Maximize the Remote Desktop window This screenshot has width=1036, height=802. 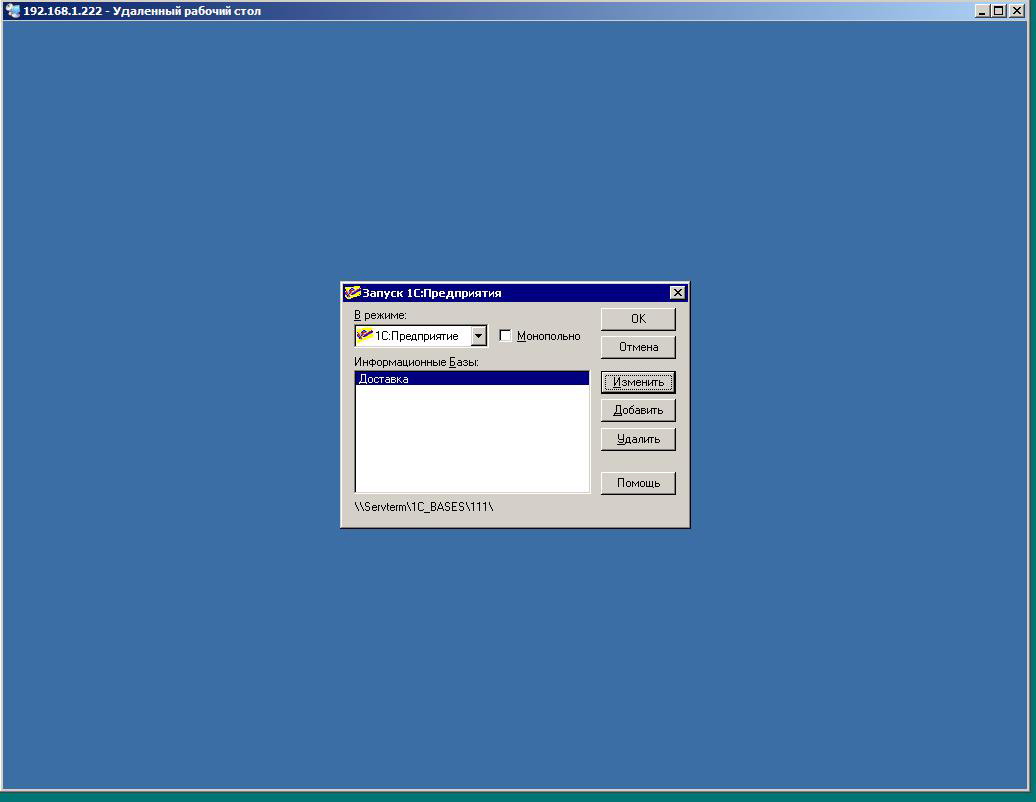pyautogui.click(x=998, y=11)
